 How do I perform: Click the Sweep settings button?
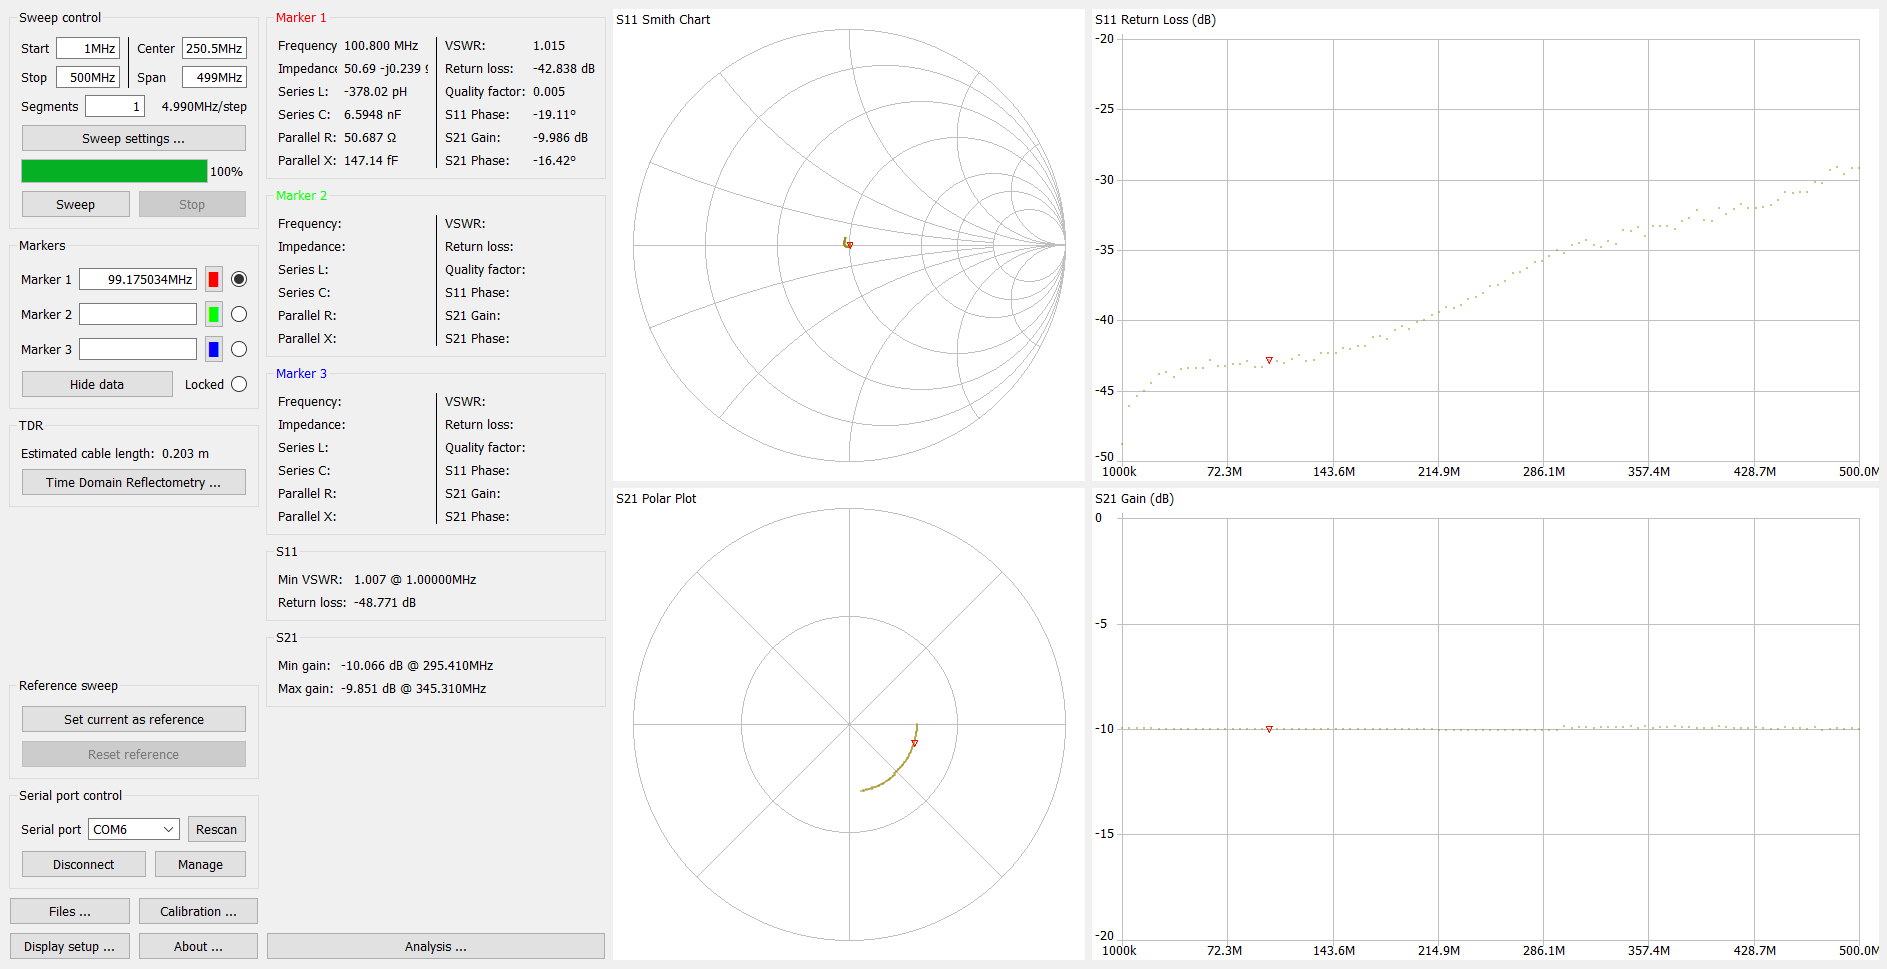tap(133, 138)
